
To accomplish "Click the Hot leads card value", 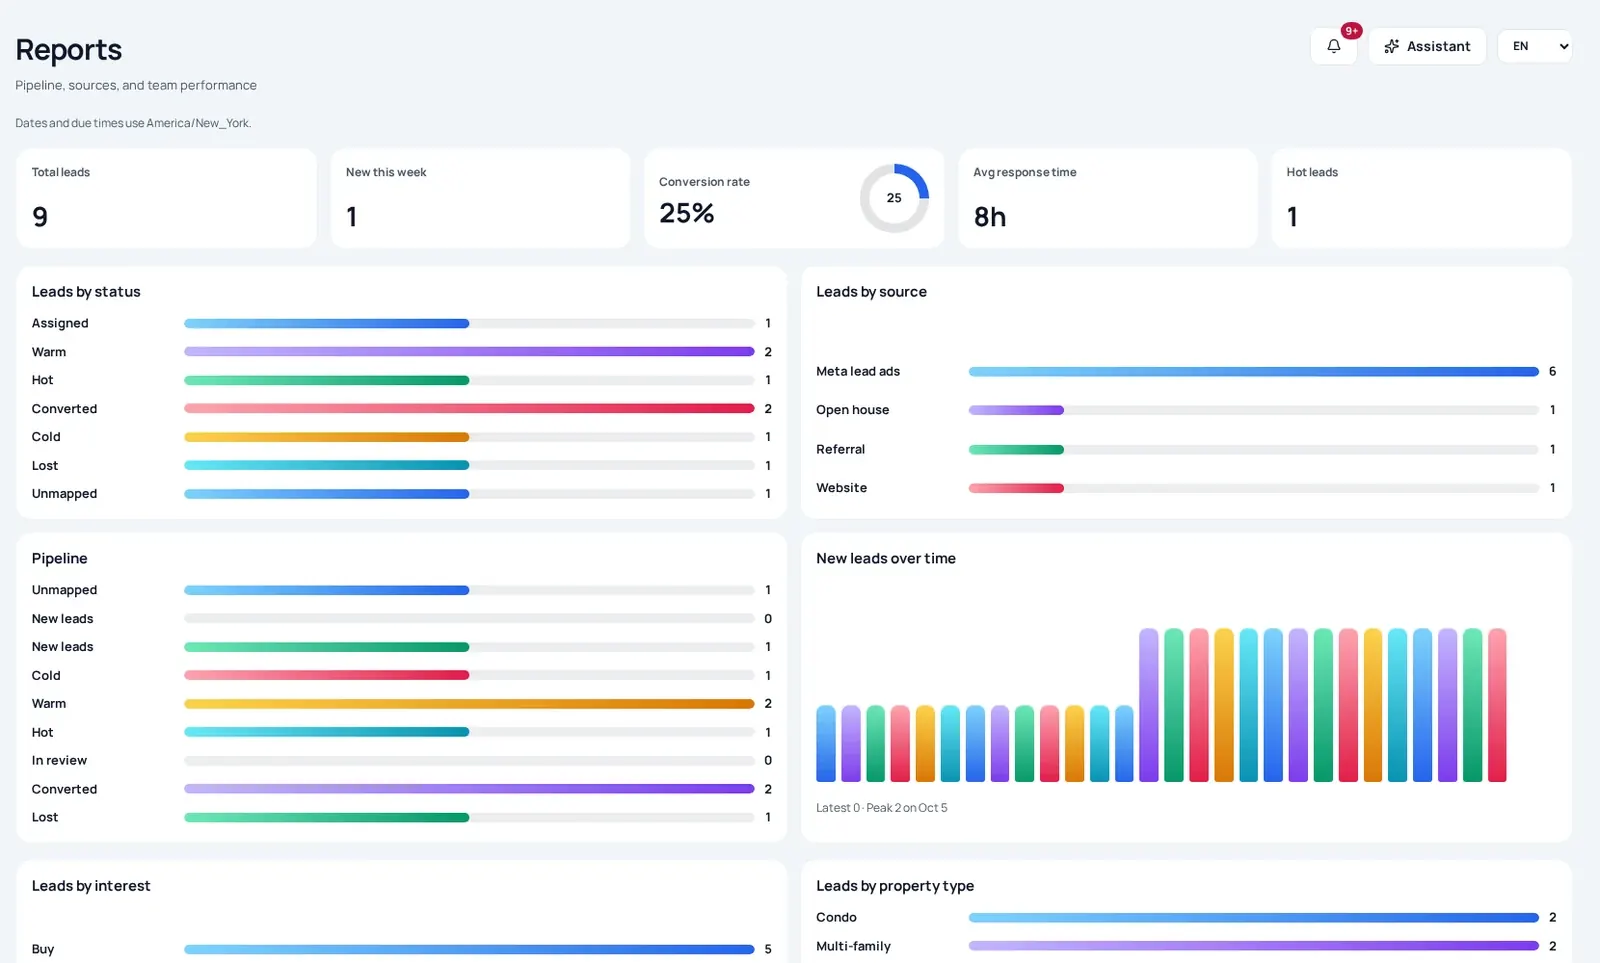I will [1292, 217].
